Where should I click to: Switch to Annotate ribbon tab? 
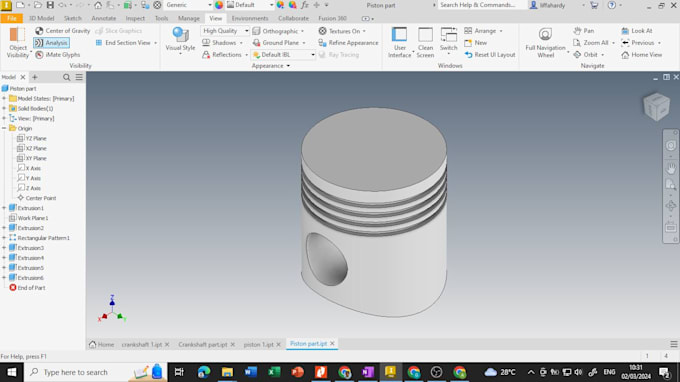pos(104,19)
